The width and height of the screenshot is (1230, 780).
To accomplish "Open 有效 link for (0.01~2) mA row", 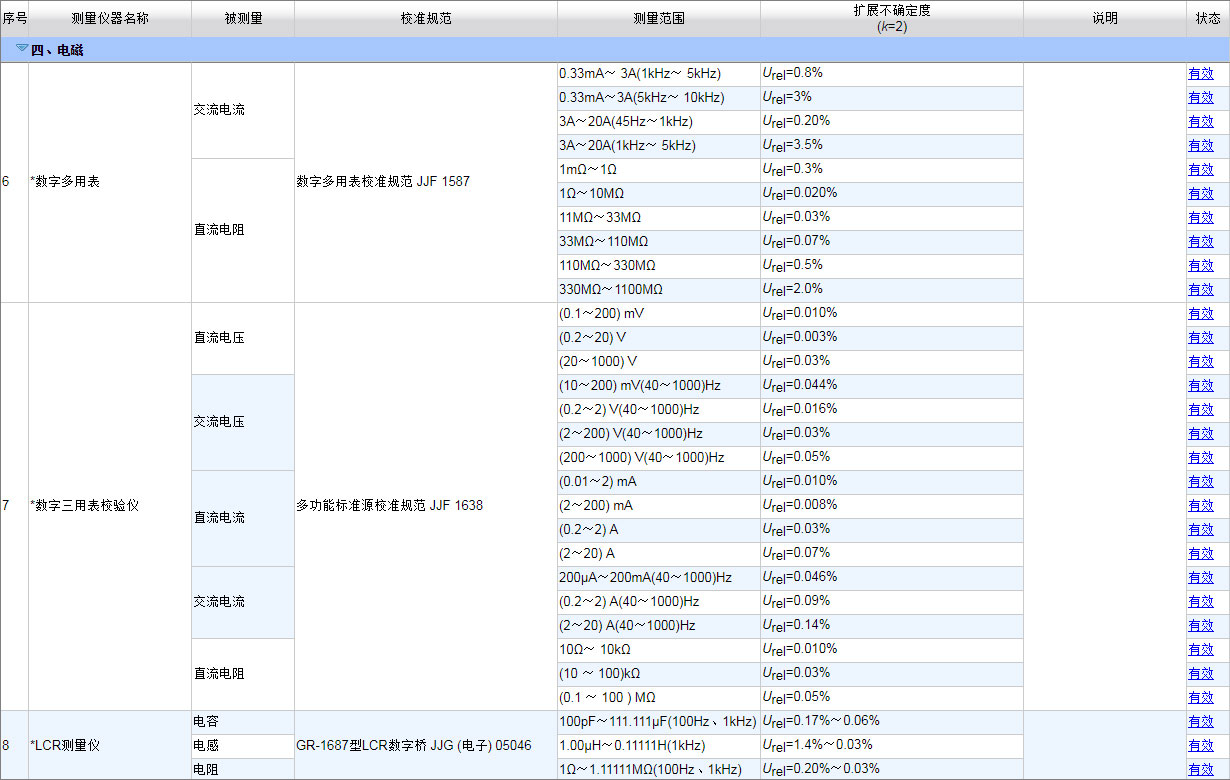I will tap(1200, 481).
